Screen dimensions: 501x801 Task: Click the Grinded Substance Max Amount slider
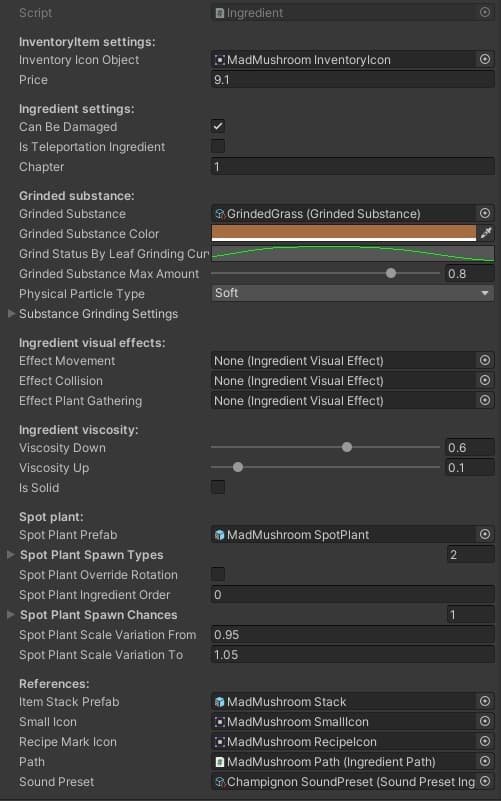[325, 273]
